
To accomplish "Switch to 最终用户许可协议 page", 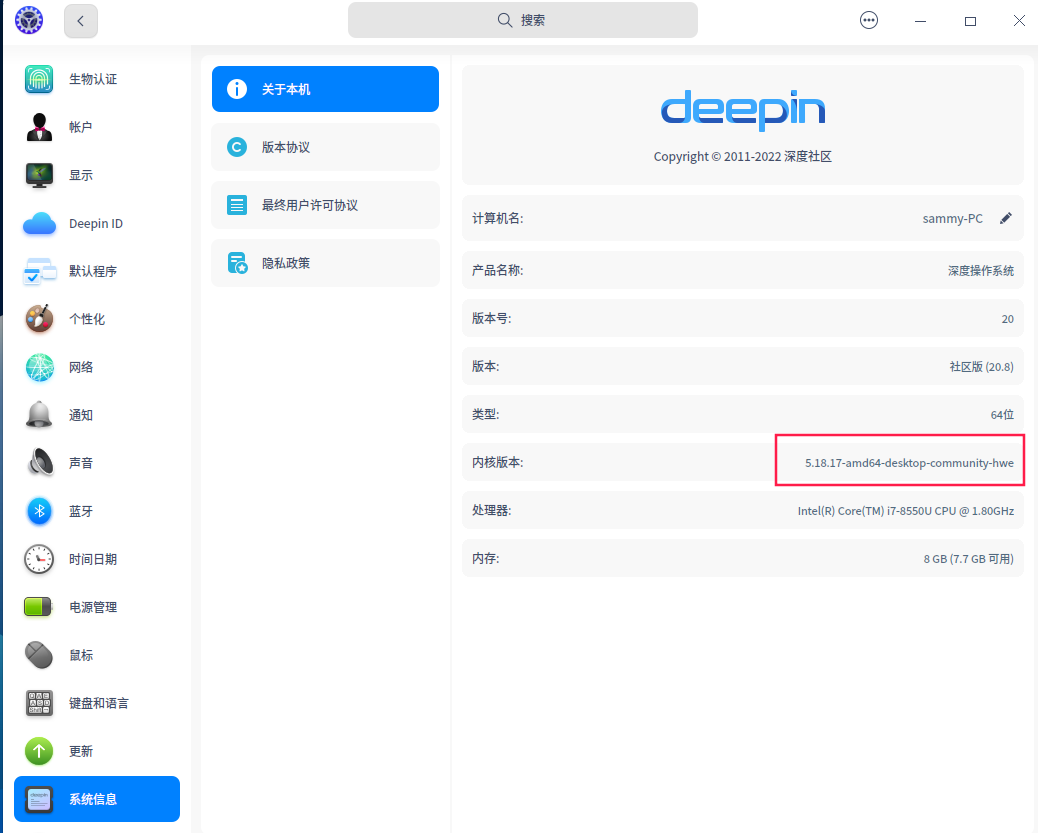I will click(325, 205).
